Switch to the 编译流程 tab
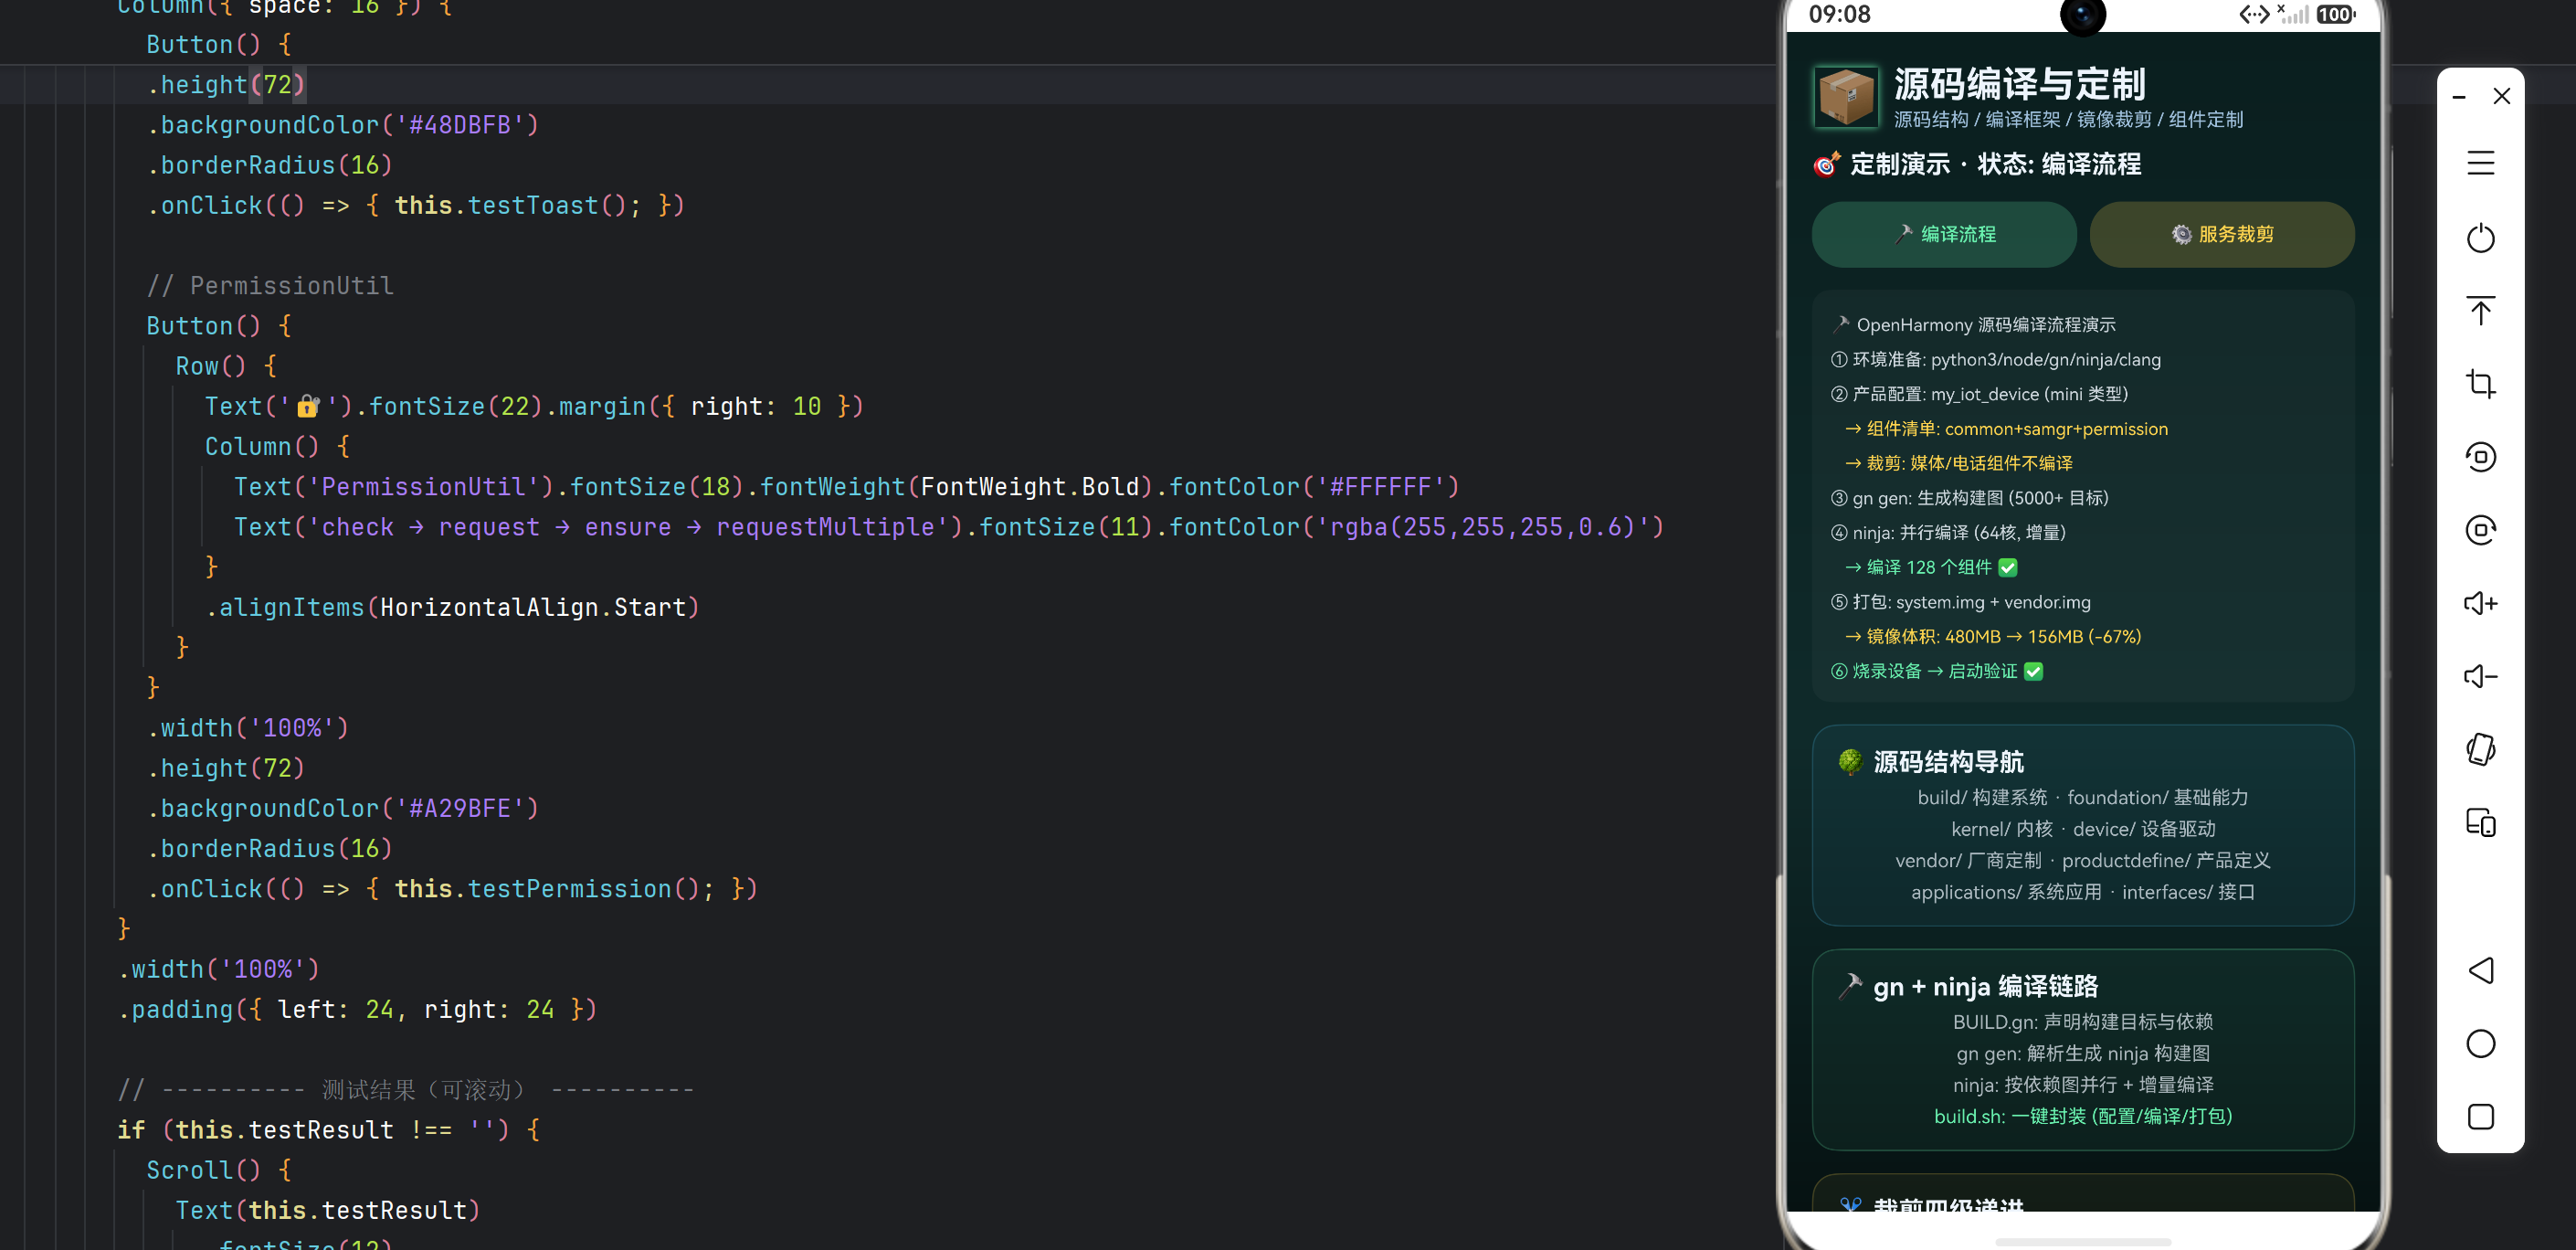The image size is (2576, 1250). click(x=1944, y=234)
